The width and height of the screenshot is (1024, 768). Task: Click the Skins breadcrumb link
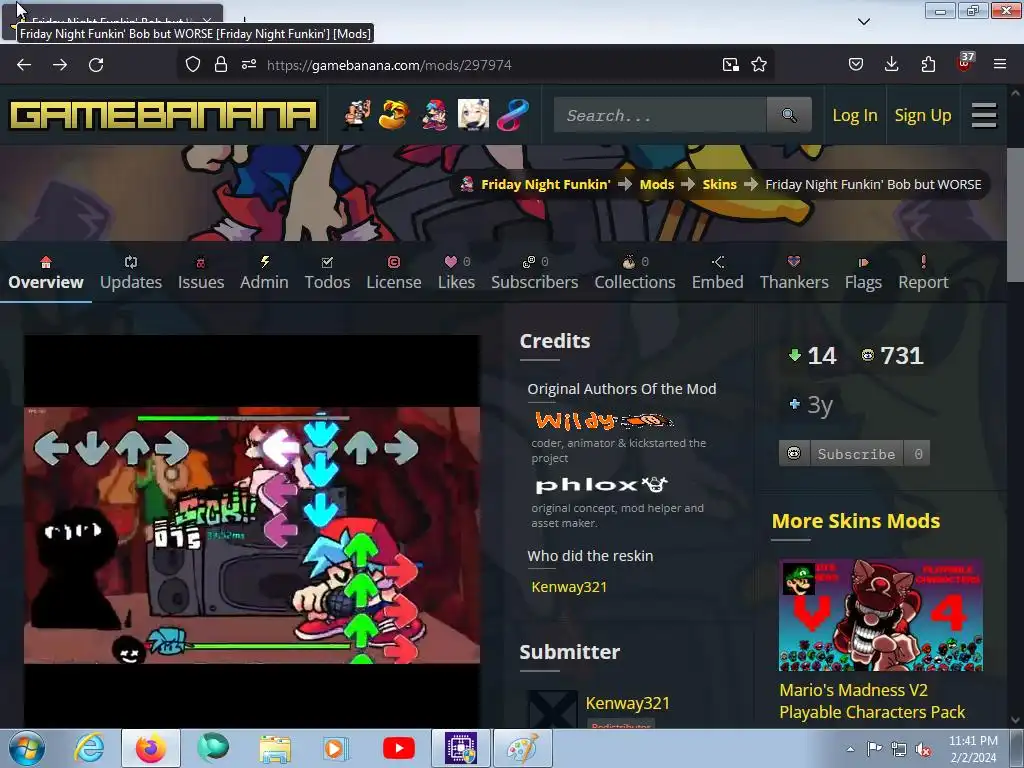(x=719, y=184)
